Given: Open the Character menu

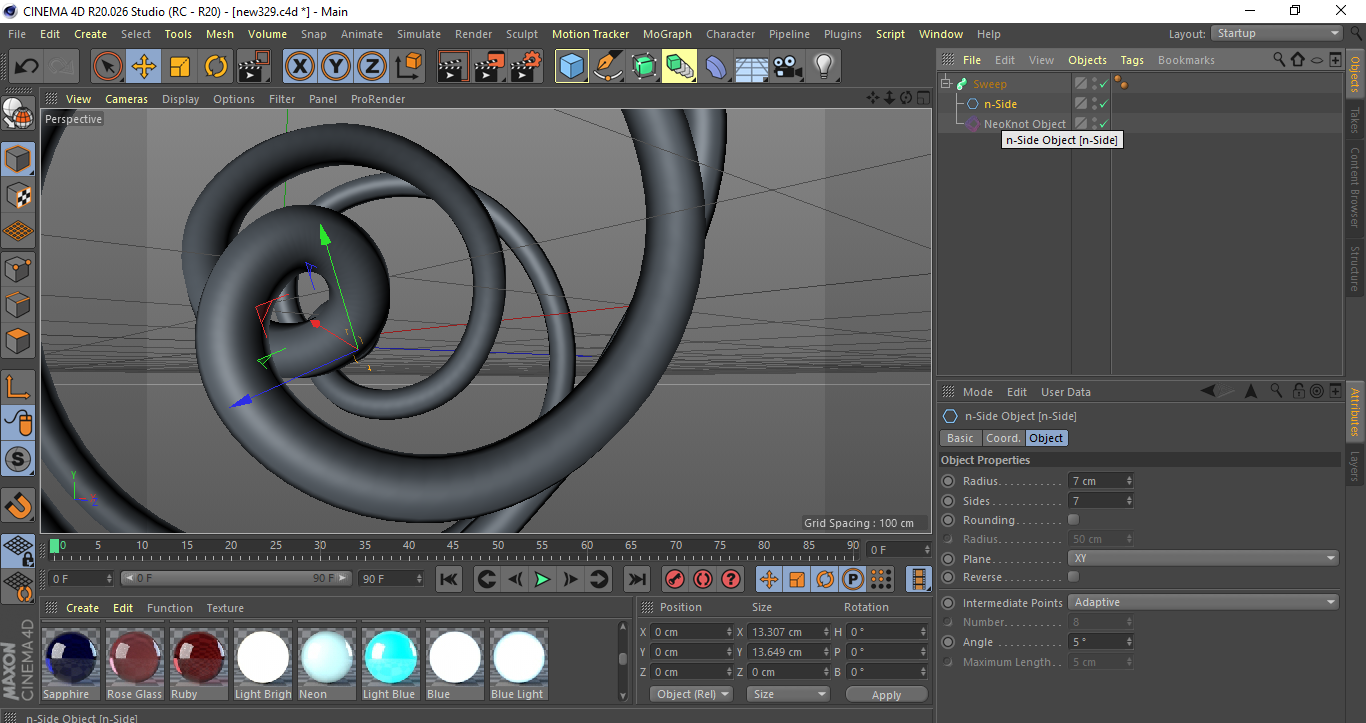Looking at the screenshot, I should coord(730,34).
